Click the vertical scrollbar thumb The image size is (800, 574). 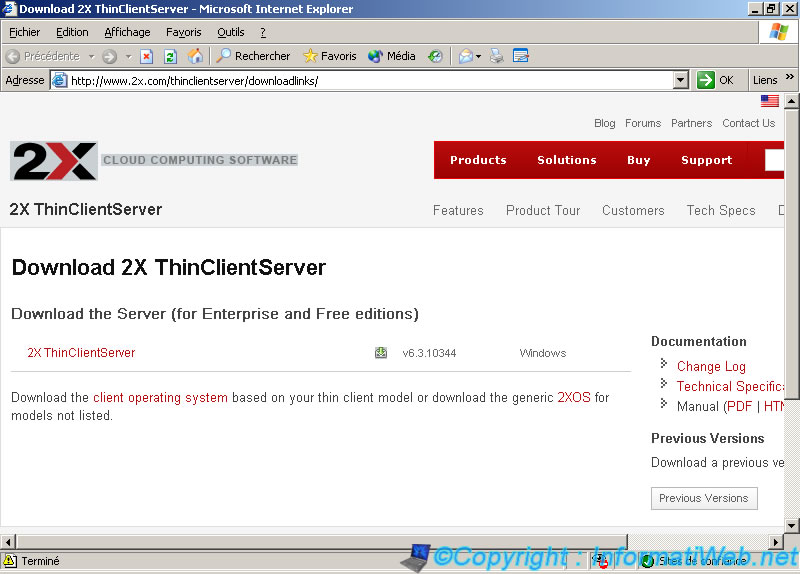click(x=791, y=254)
